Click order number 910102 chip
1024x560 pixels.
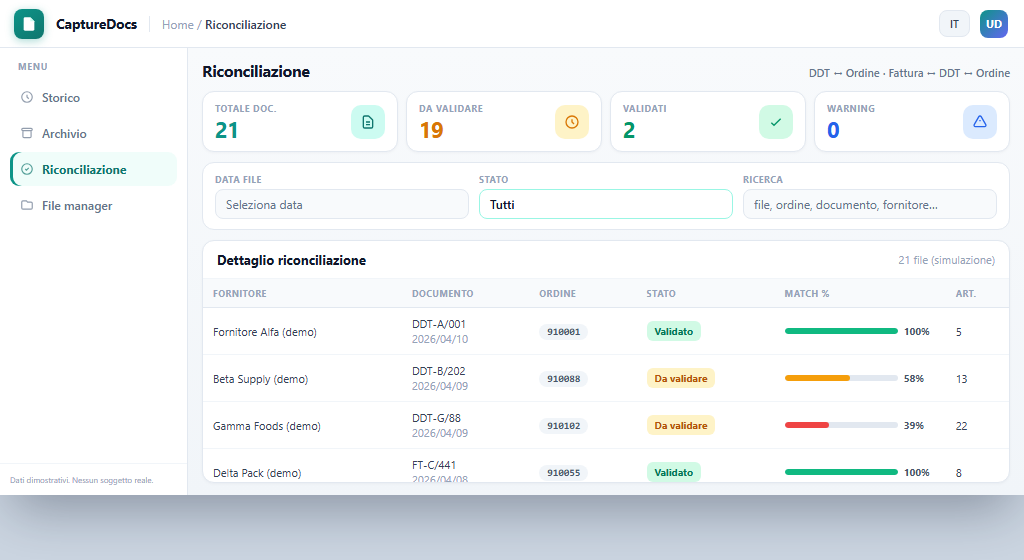[563, 426]
